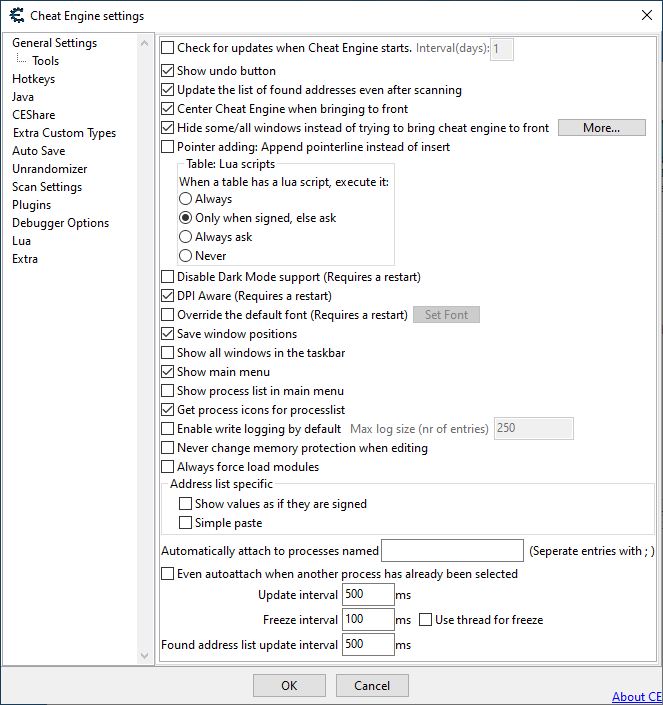Enable Disable Dark Mode support
Screen dimensions: 663x705
(x=167, y=277)
